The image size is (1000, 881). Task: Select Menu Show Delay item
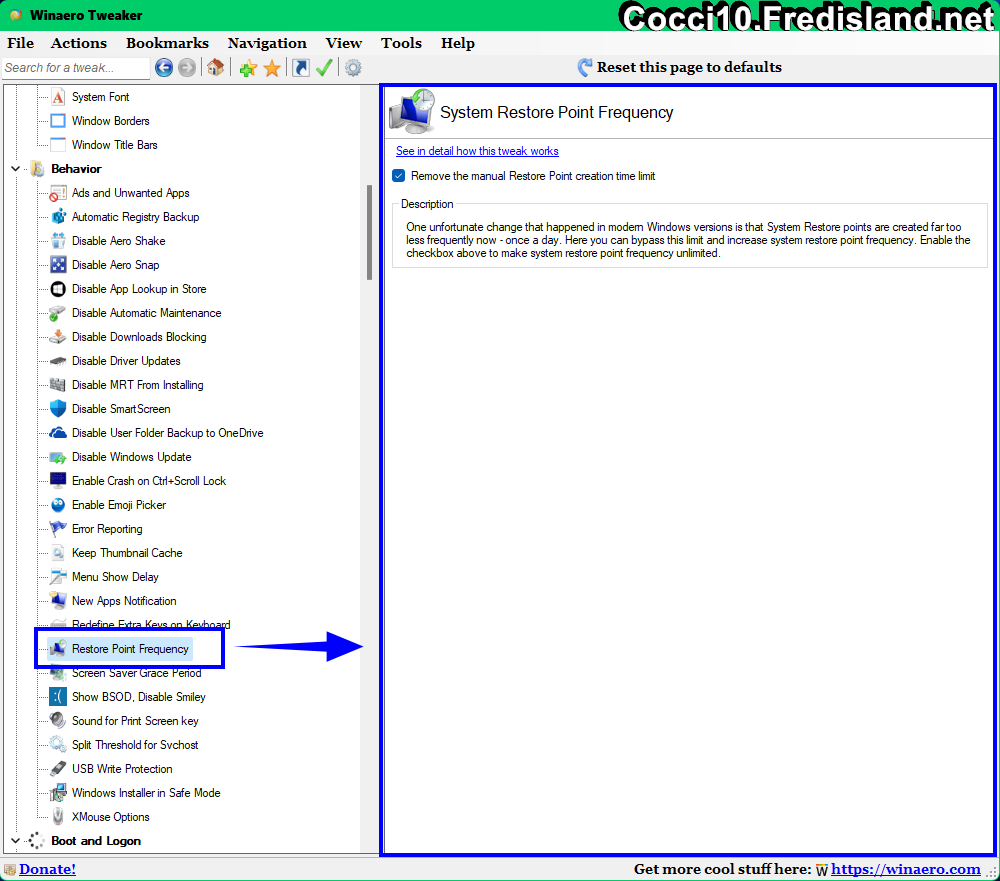point(115,577)
